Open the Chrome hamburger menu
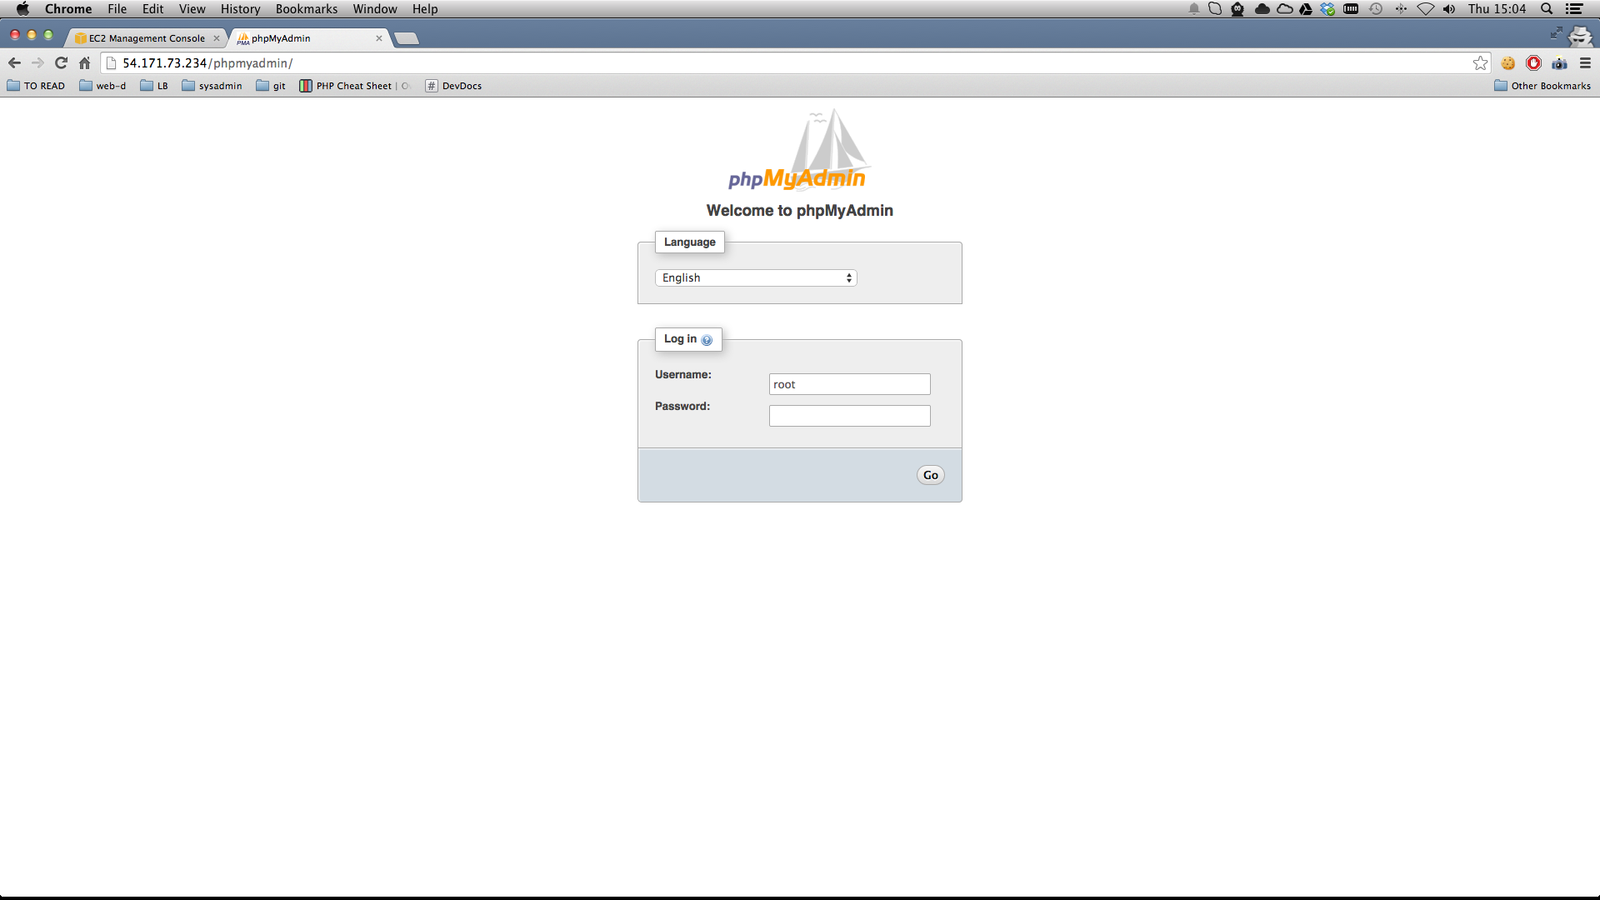Screen dimensions: 1600x900 [x=1585, y=63]
